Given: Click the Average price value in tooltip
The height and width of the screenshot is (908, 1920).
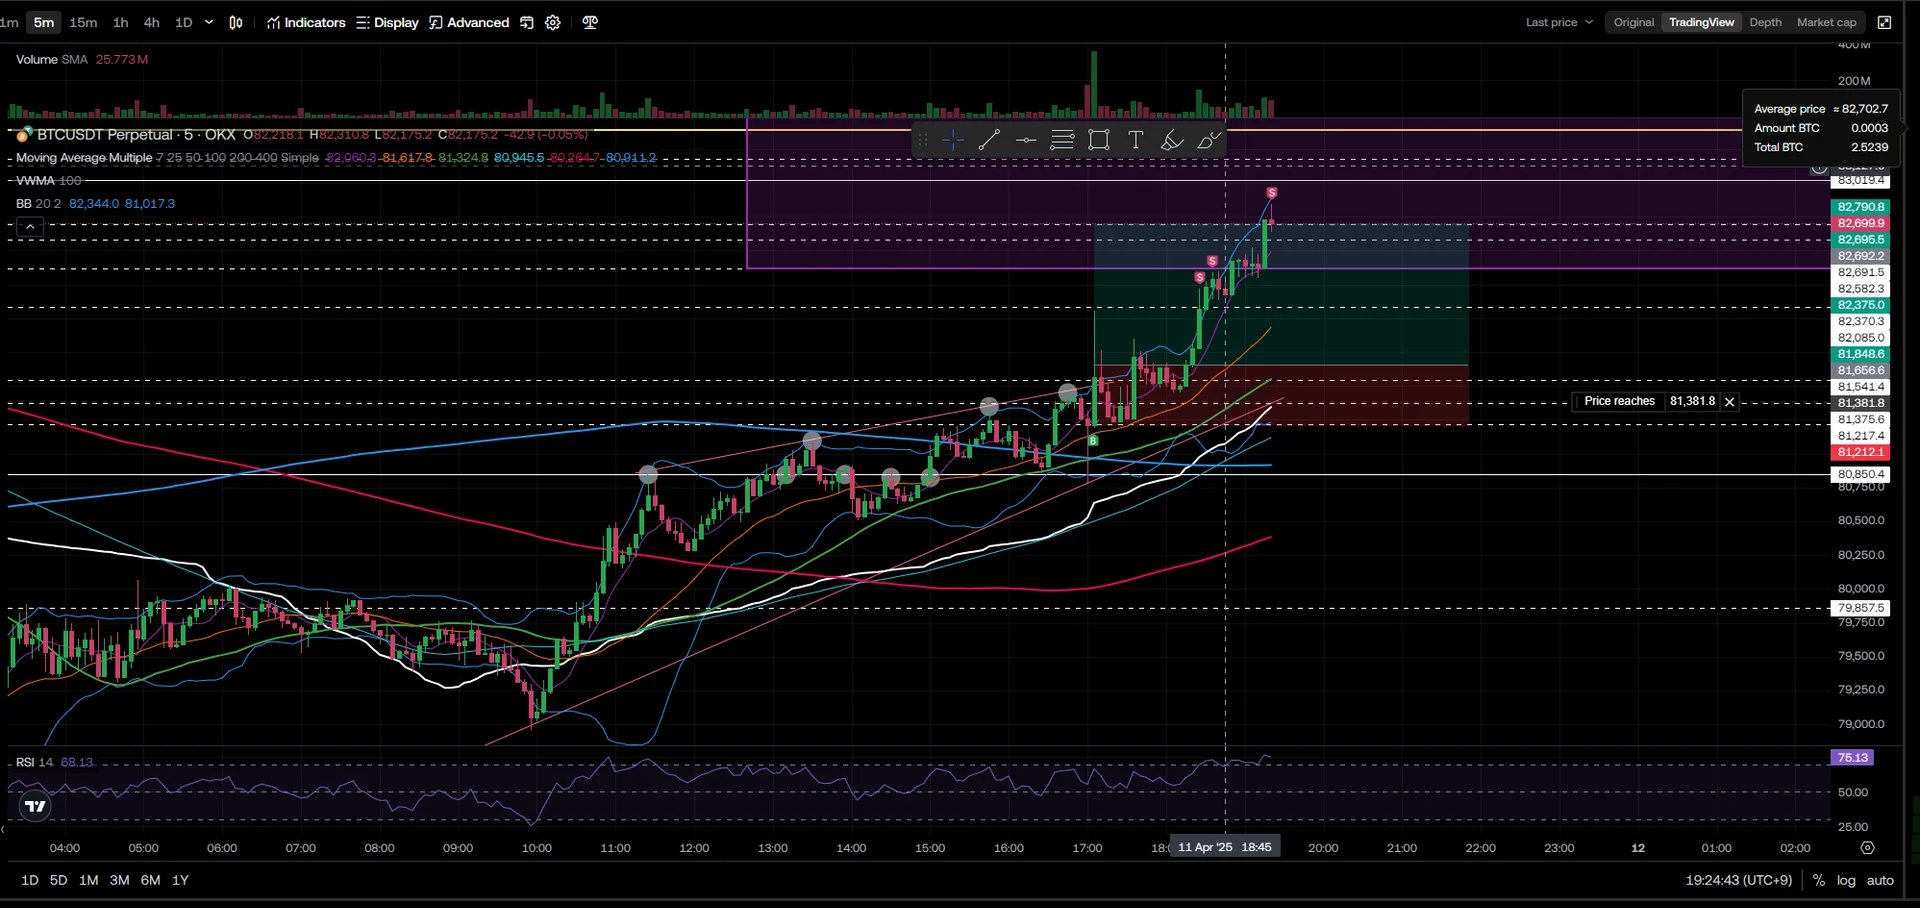Looking at the screenshot, I should pos(1860,109).
